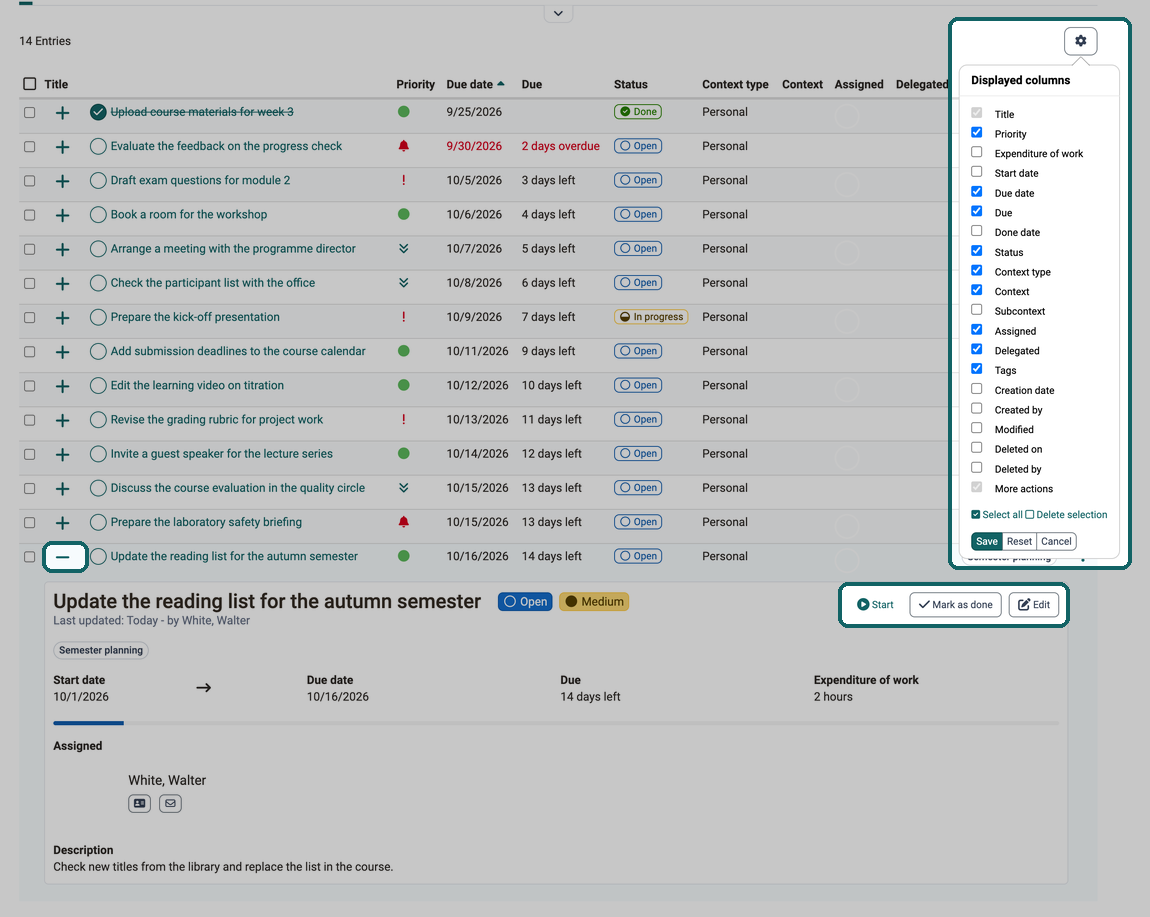Screen dimensions: 1150x917
Task: Sort by the Title column header
Action: tap(56, 84)
